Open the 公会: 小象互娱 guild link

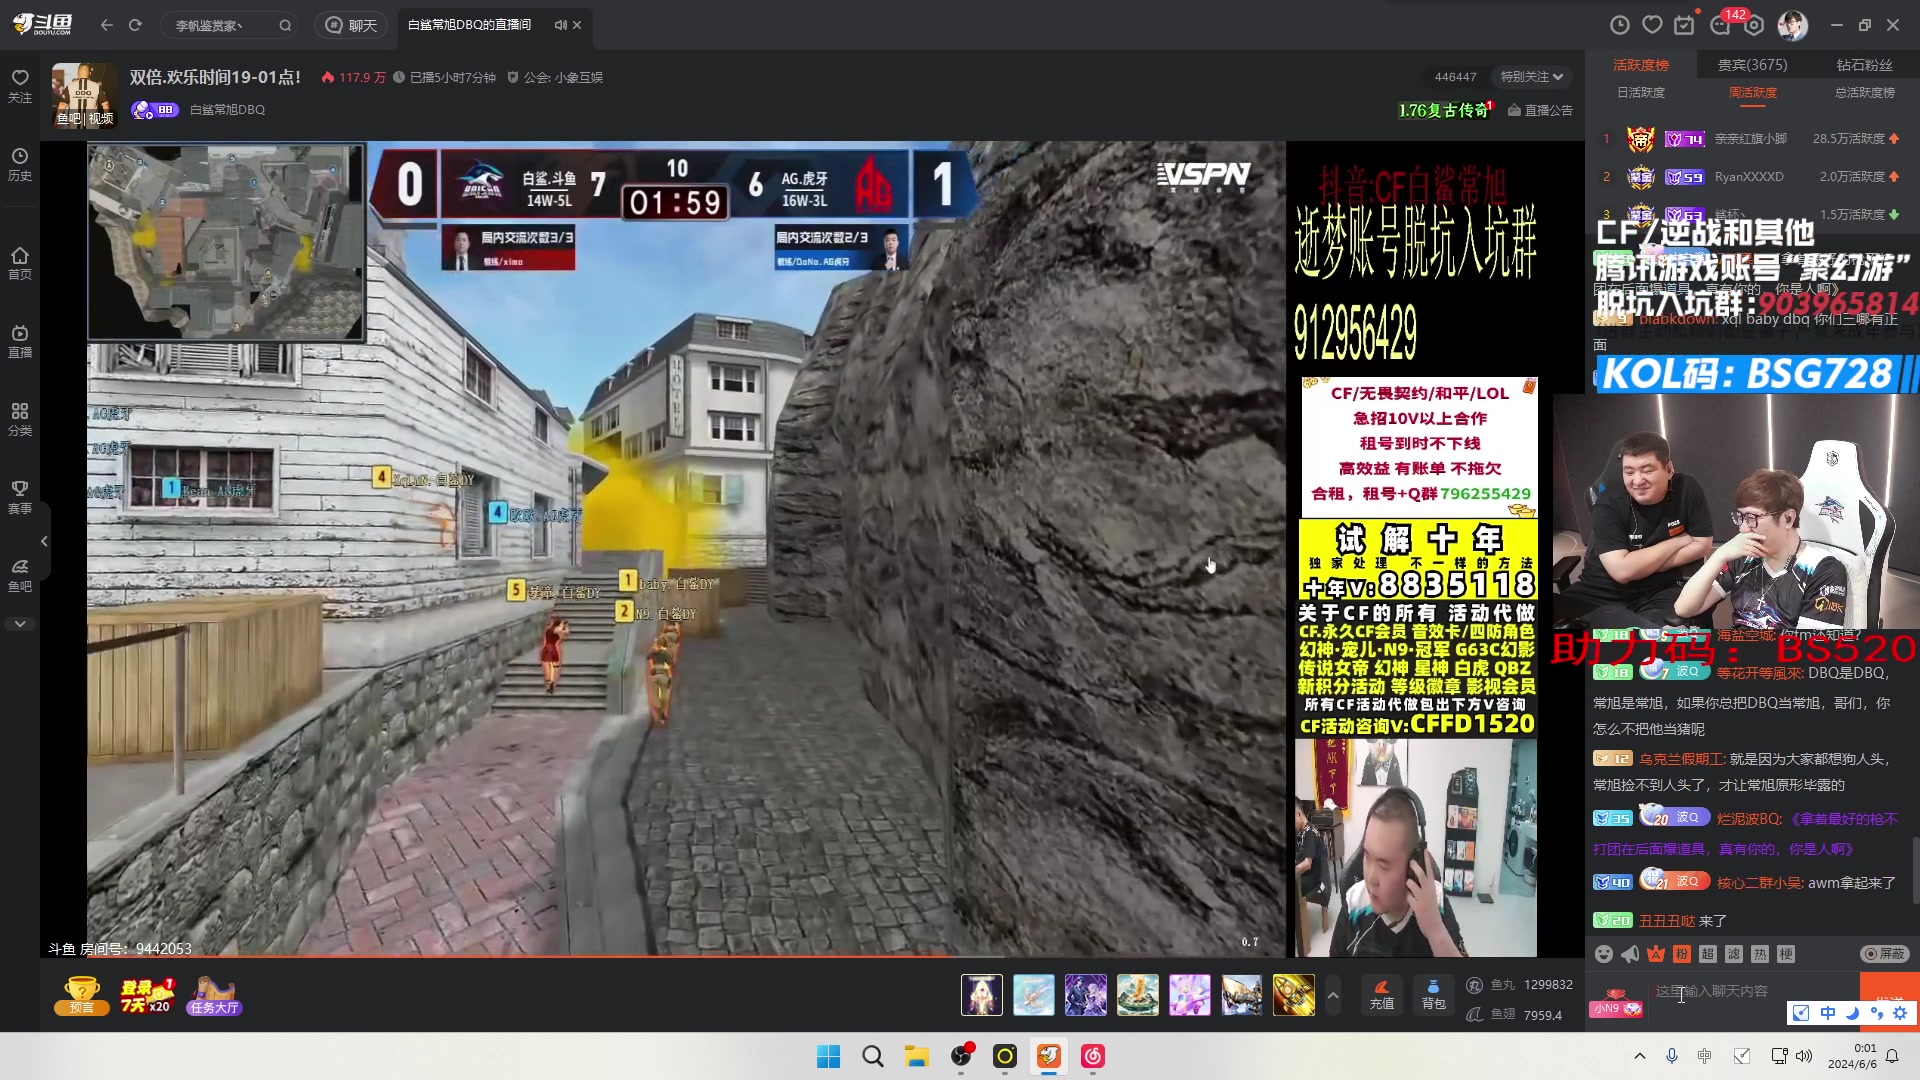click(555, 77)
